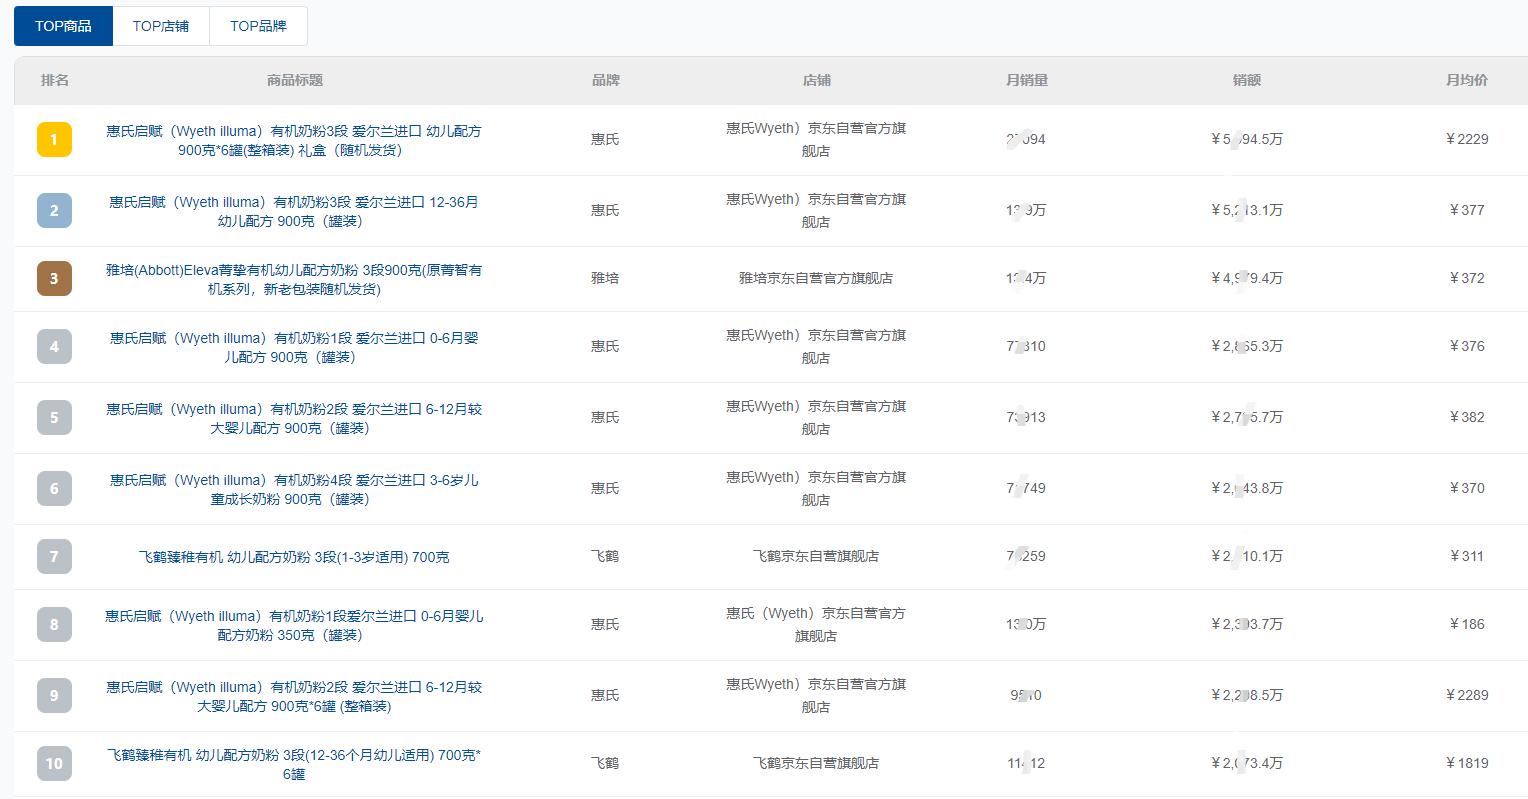Click the 品牌 column header
Viewport: 1528px width, 799px height.
pos(604,80)
